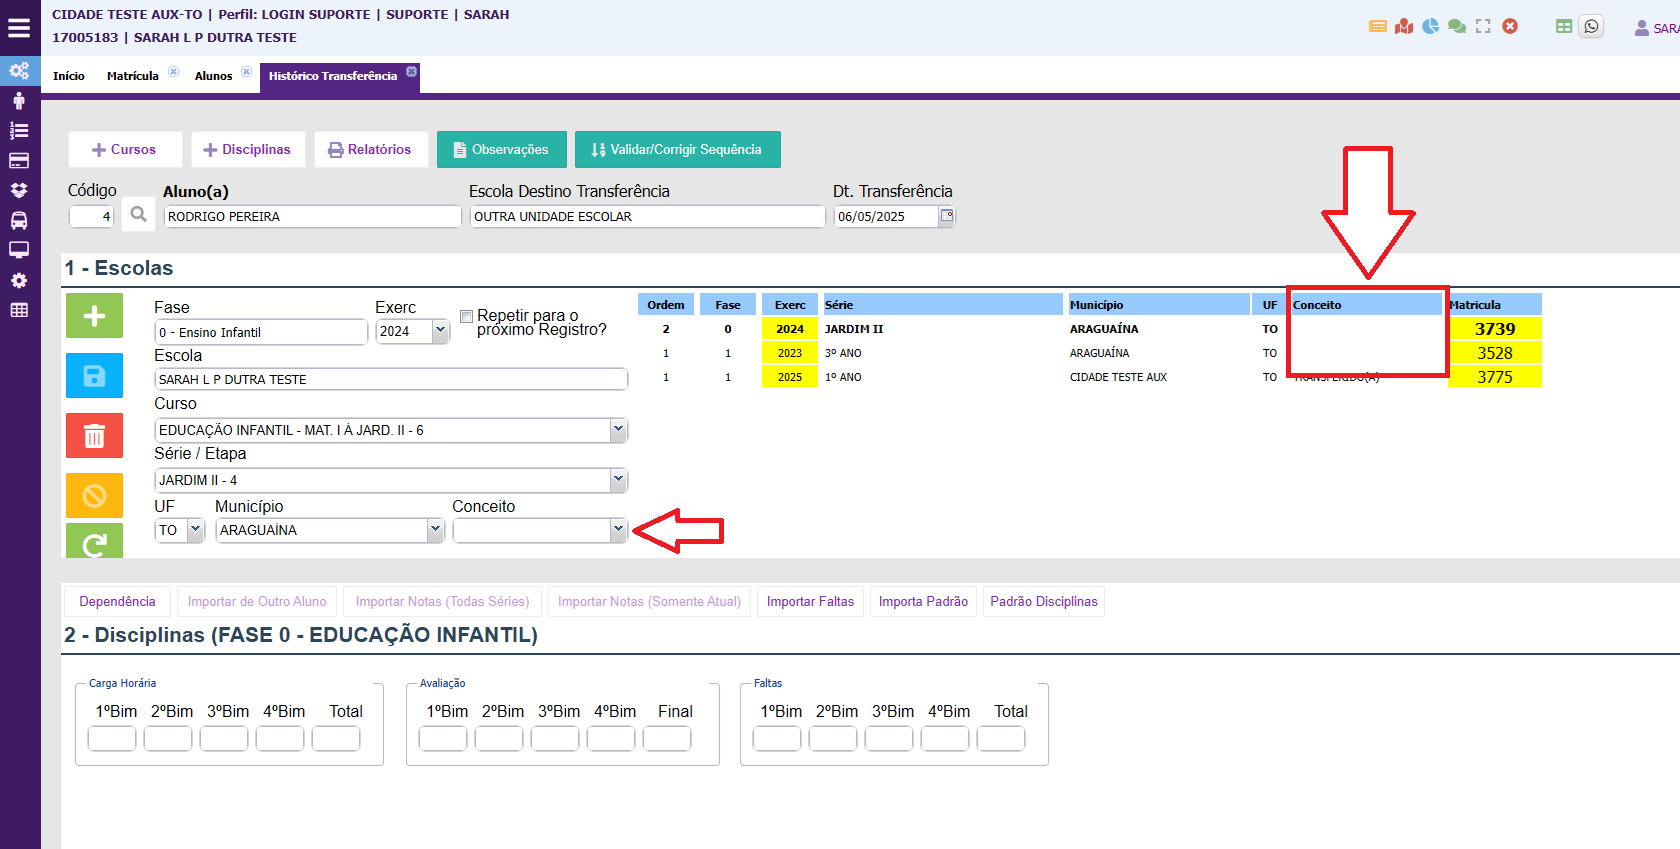Screen dimensions: 1680x849
Task: Click the Aluno(a) name input field
Action: tap(312, 217)
